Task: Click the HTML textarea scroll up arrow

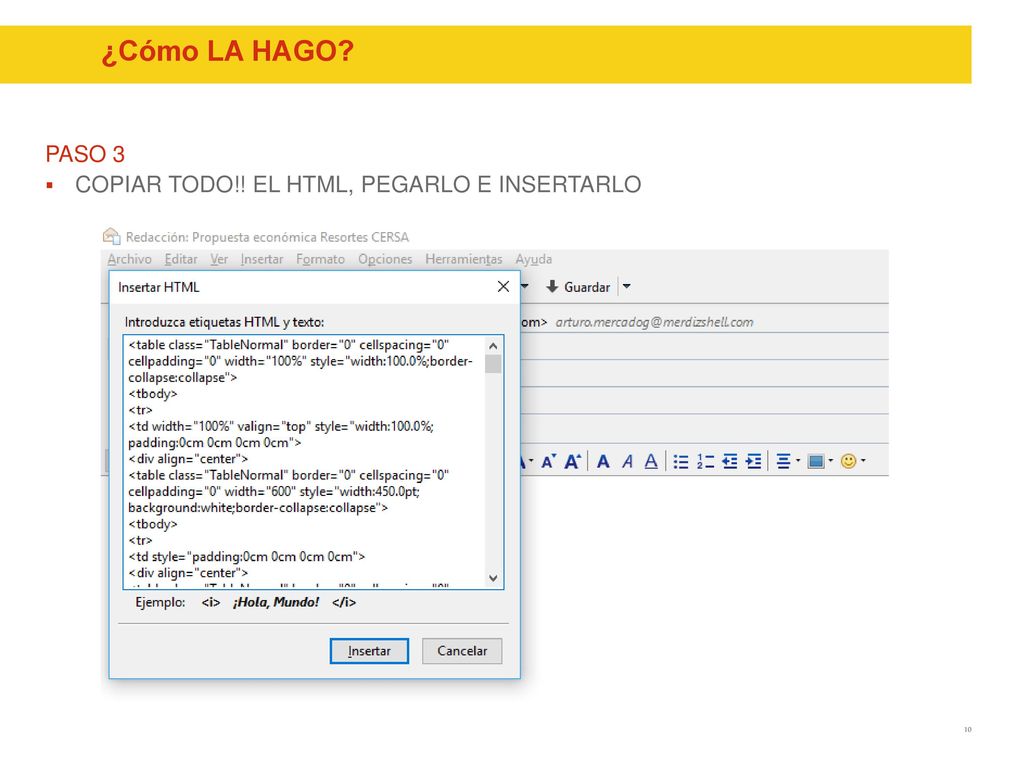Action: [493, 345]
